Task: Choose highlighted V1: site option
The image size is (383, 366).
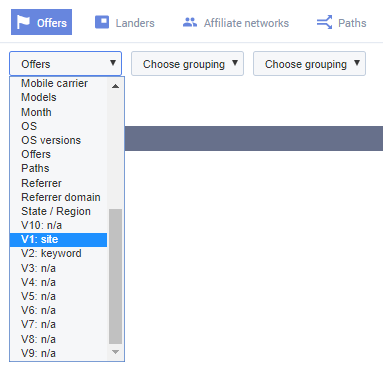Action: [58, 240]
